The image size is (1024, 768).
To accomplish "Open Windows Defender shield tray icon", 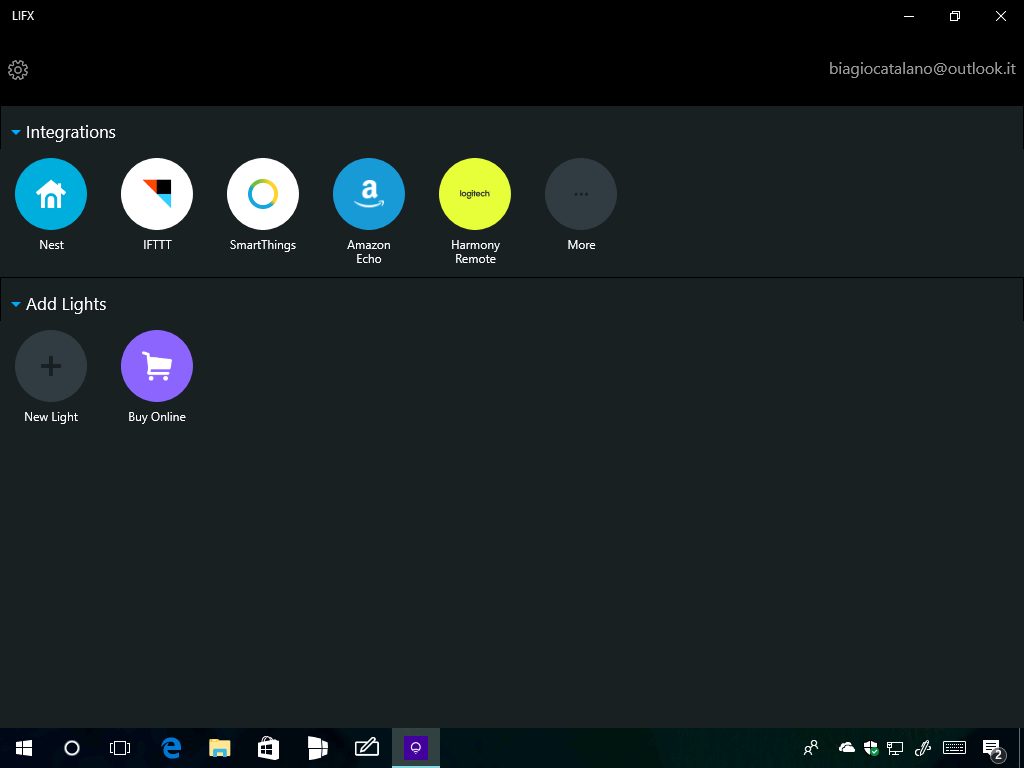I will [871, 748].
